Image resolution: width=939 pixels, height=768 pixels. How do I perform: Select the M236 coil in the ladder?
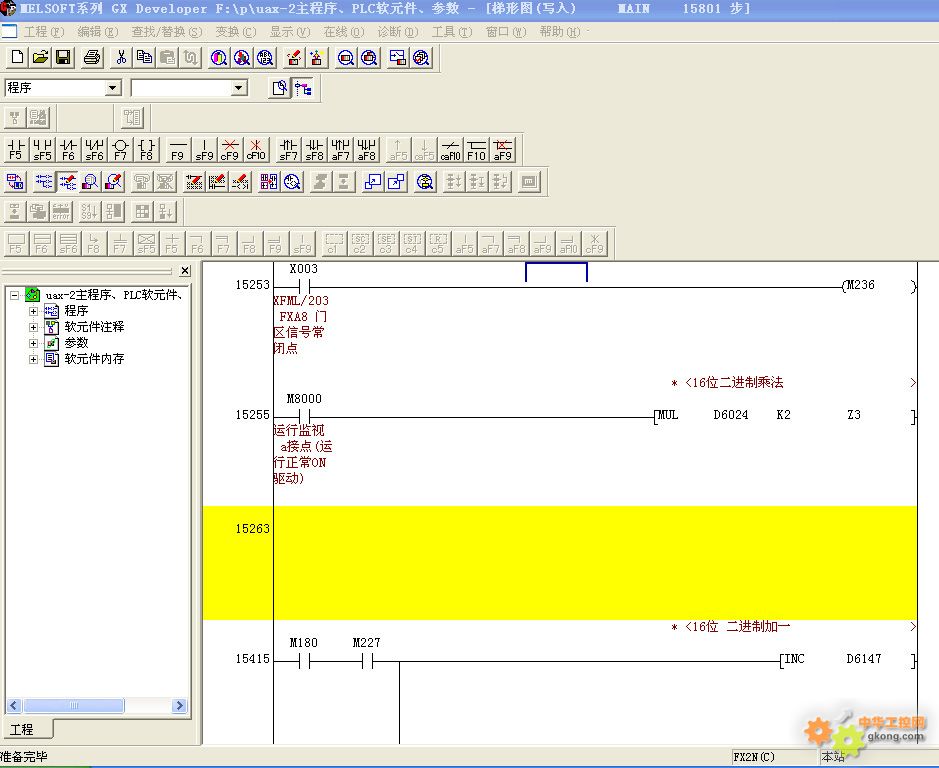(878, 285)
